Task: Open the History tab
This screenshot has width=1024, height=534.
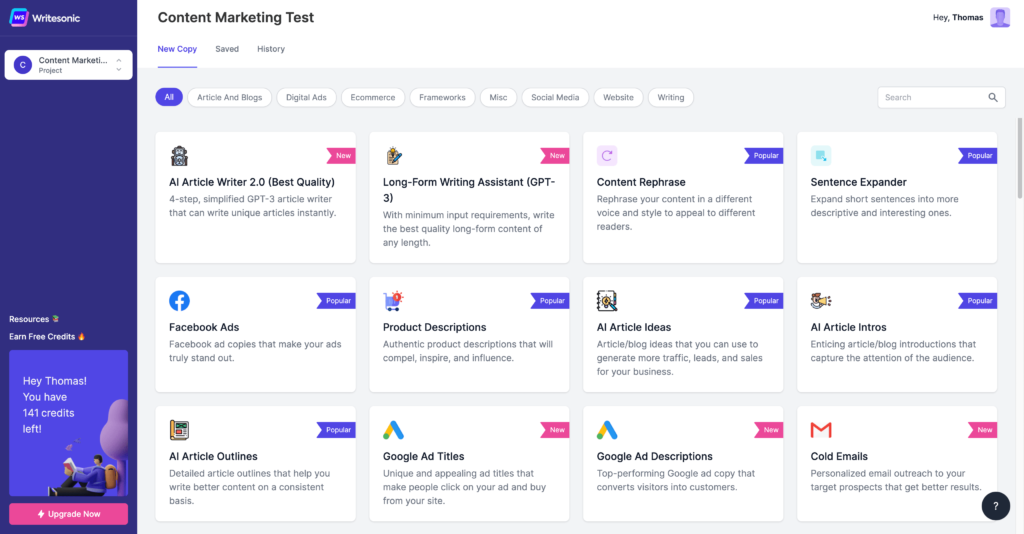Action: point(271,49)
